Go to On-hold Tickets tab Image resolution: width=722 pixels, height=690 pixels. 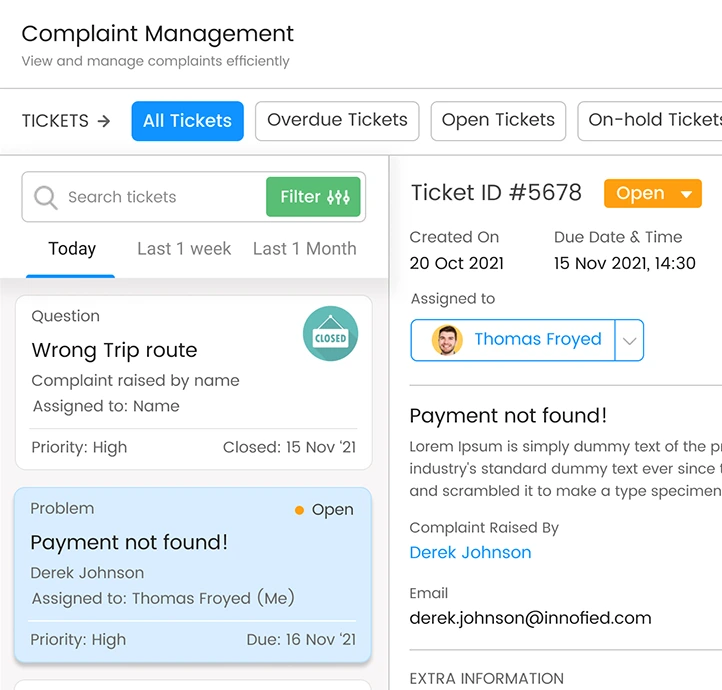pyautogui.click(x=652, y=121)
